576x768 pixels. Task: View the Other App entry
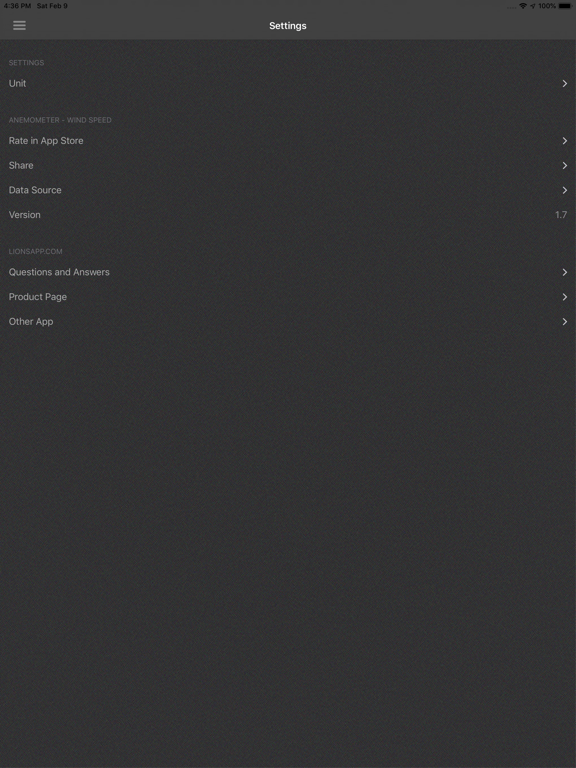(288, 321)
